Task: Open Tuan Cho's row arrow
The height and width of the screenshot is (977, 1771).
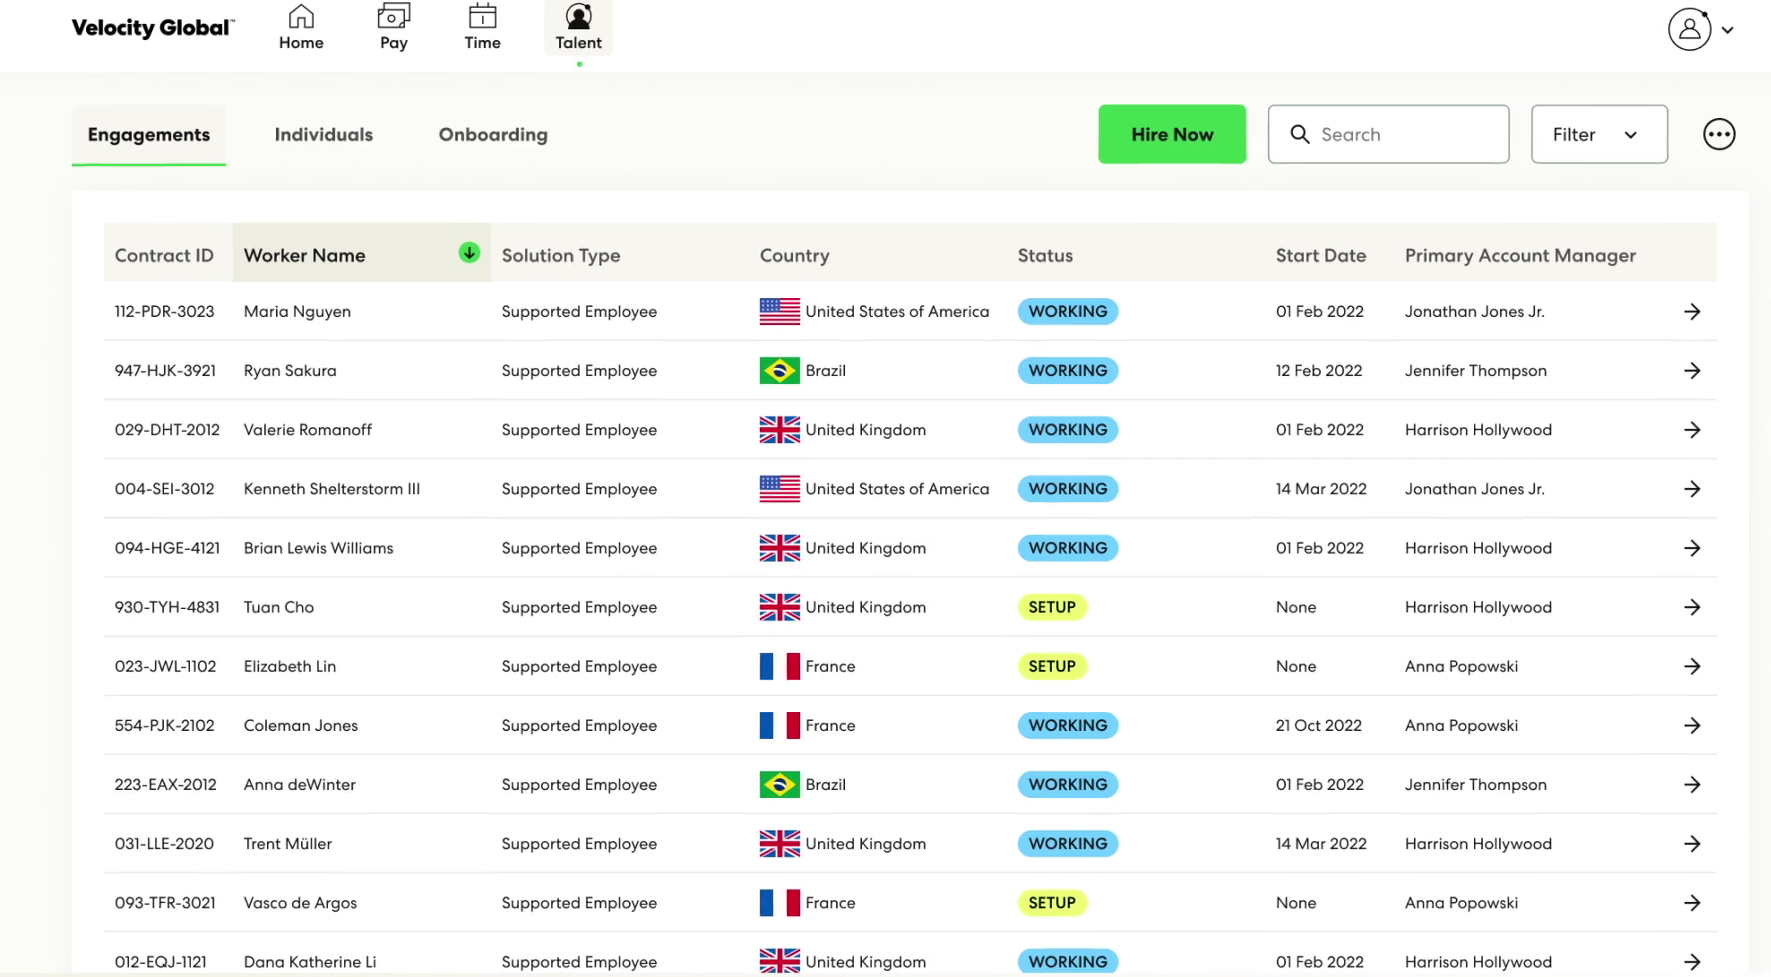Action: [x=1692, y=607]
